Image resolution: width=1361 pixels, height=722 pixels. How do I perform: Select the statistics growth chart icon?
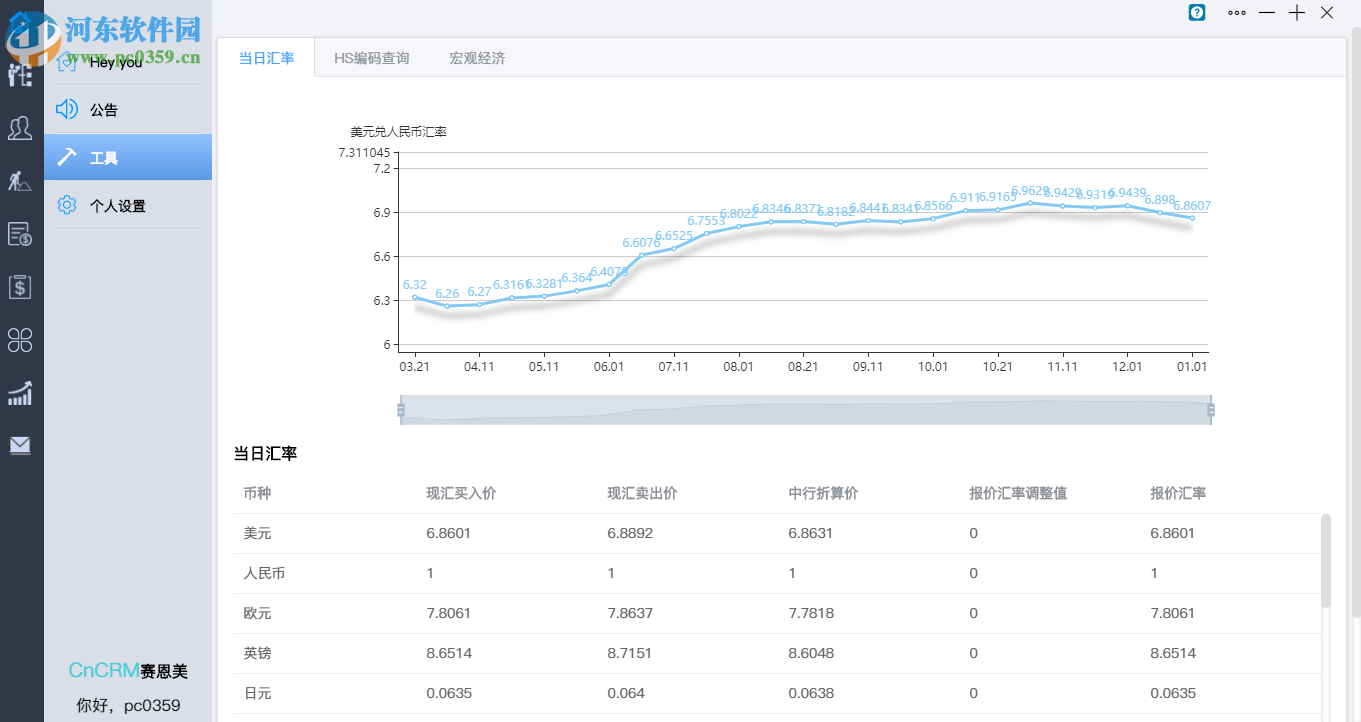pos(20,393)
